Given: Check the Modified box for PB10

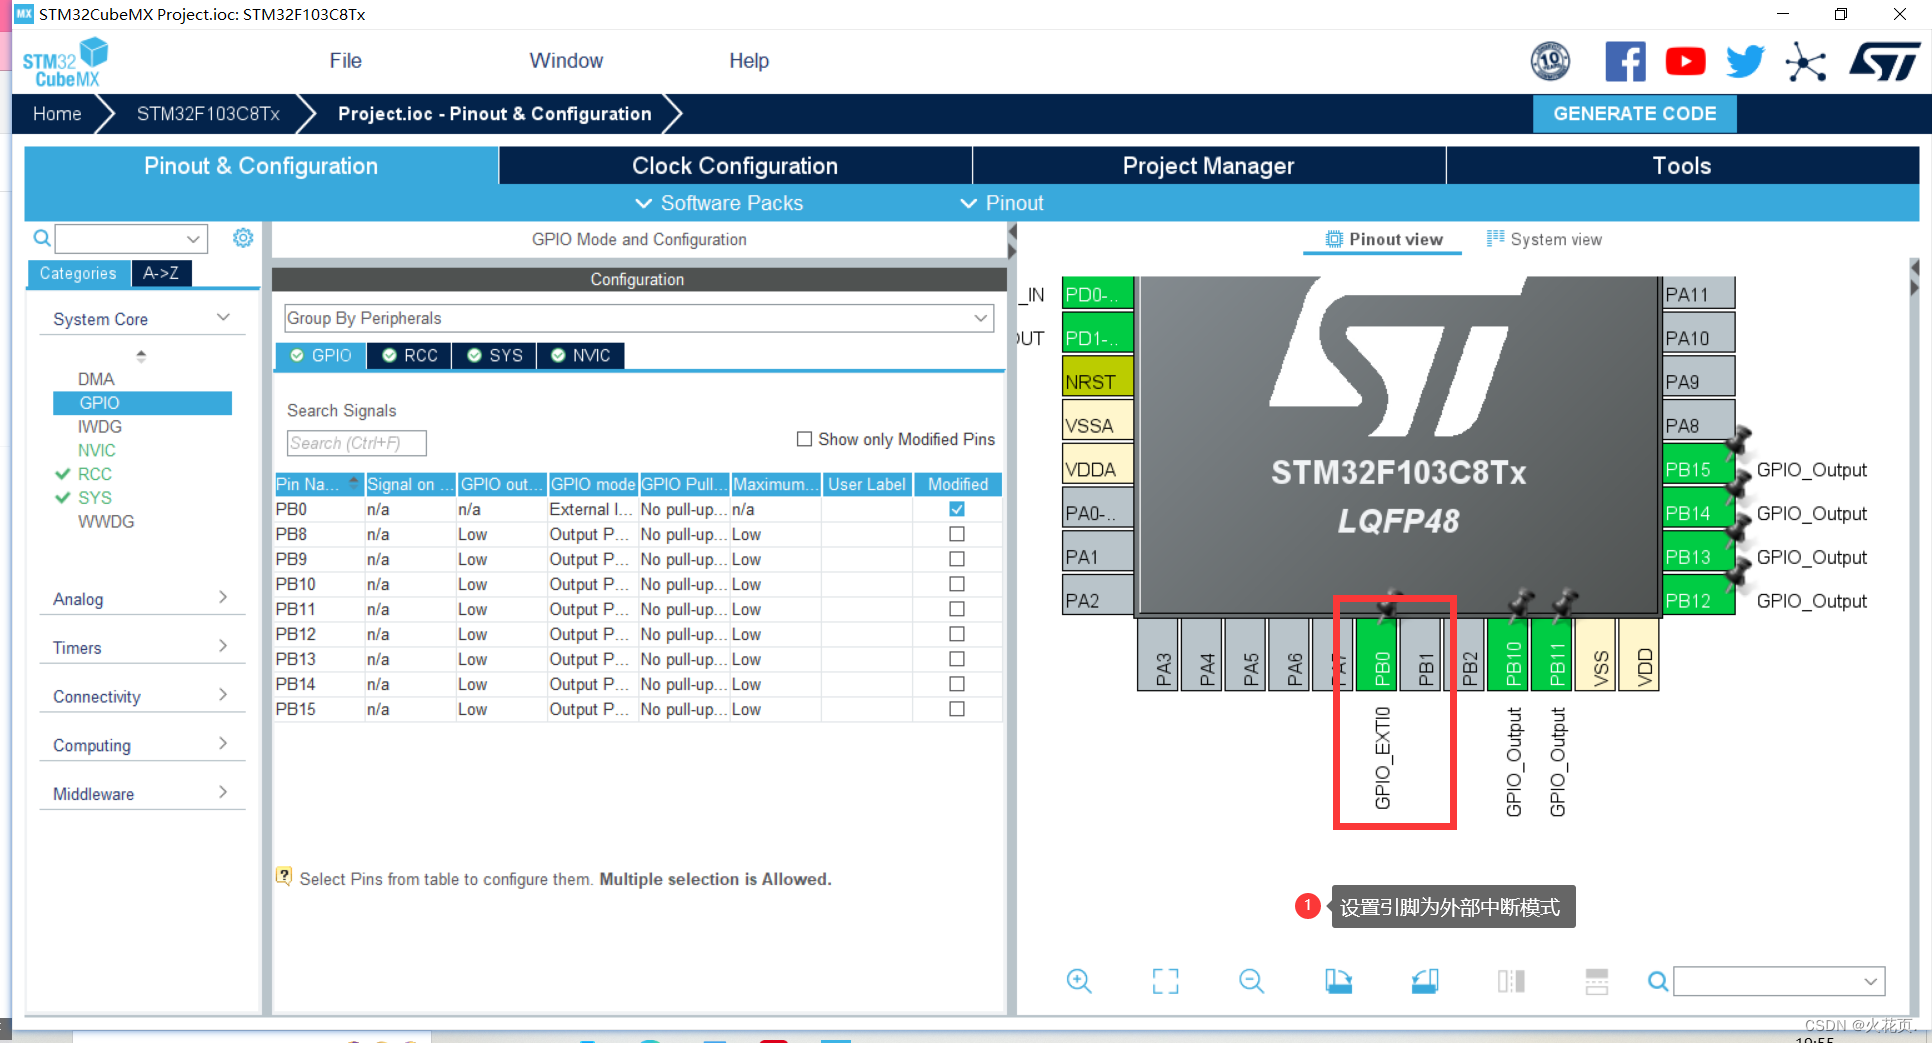Looking at the screenshot, I should pyautogui.click(x=957, y=584).
